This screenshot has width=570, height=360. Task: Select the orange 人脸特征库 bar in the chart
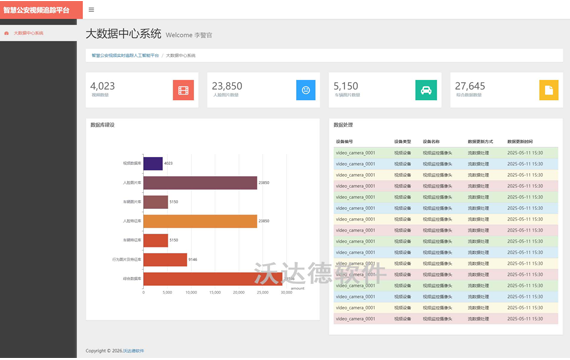coord(200,221)
